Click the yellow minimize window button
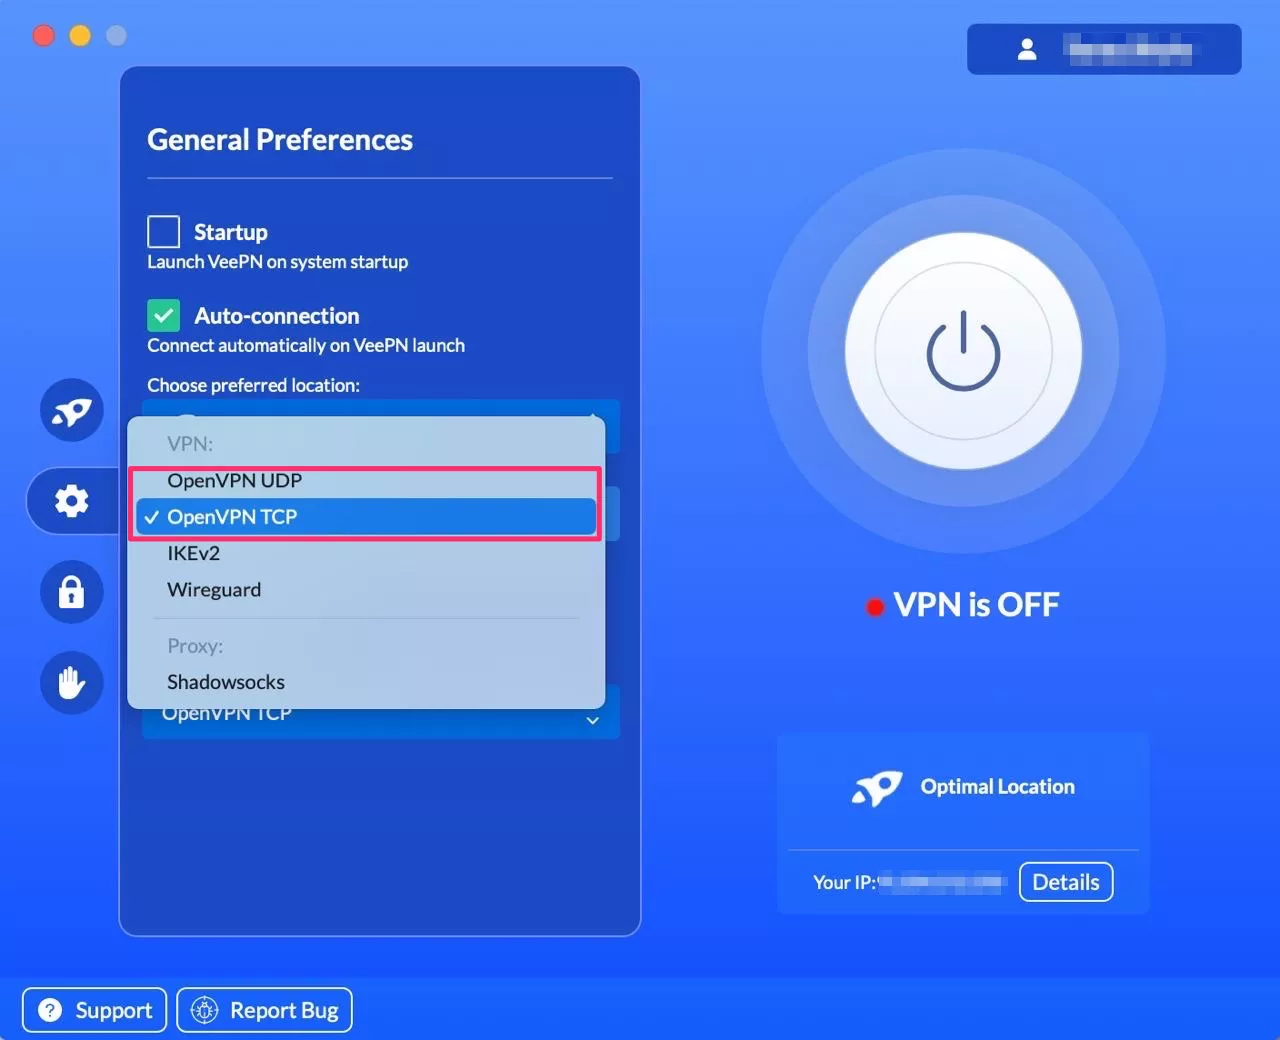The width and height of the screenshot is (1280, 1040). (x=80, y=36)
